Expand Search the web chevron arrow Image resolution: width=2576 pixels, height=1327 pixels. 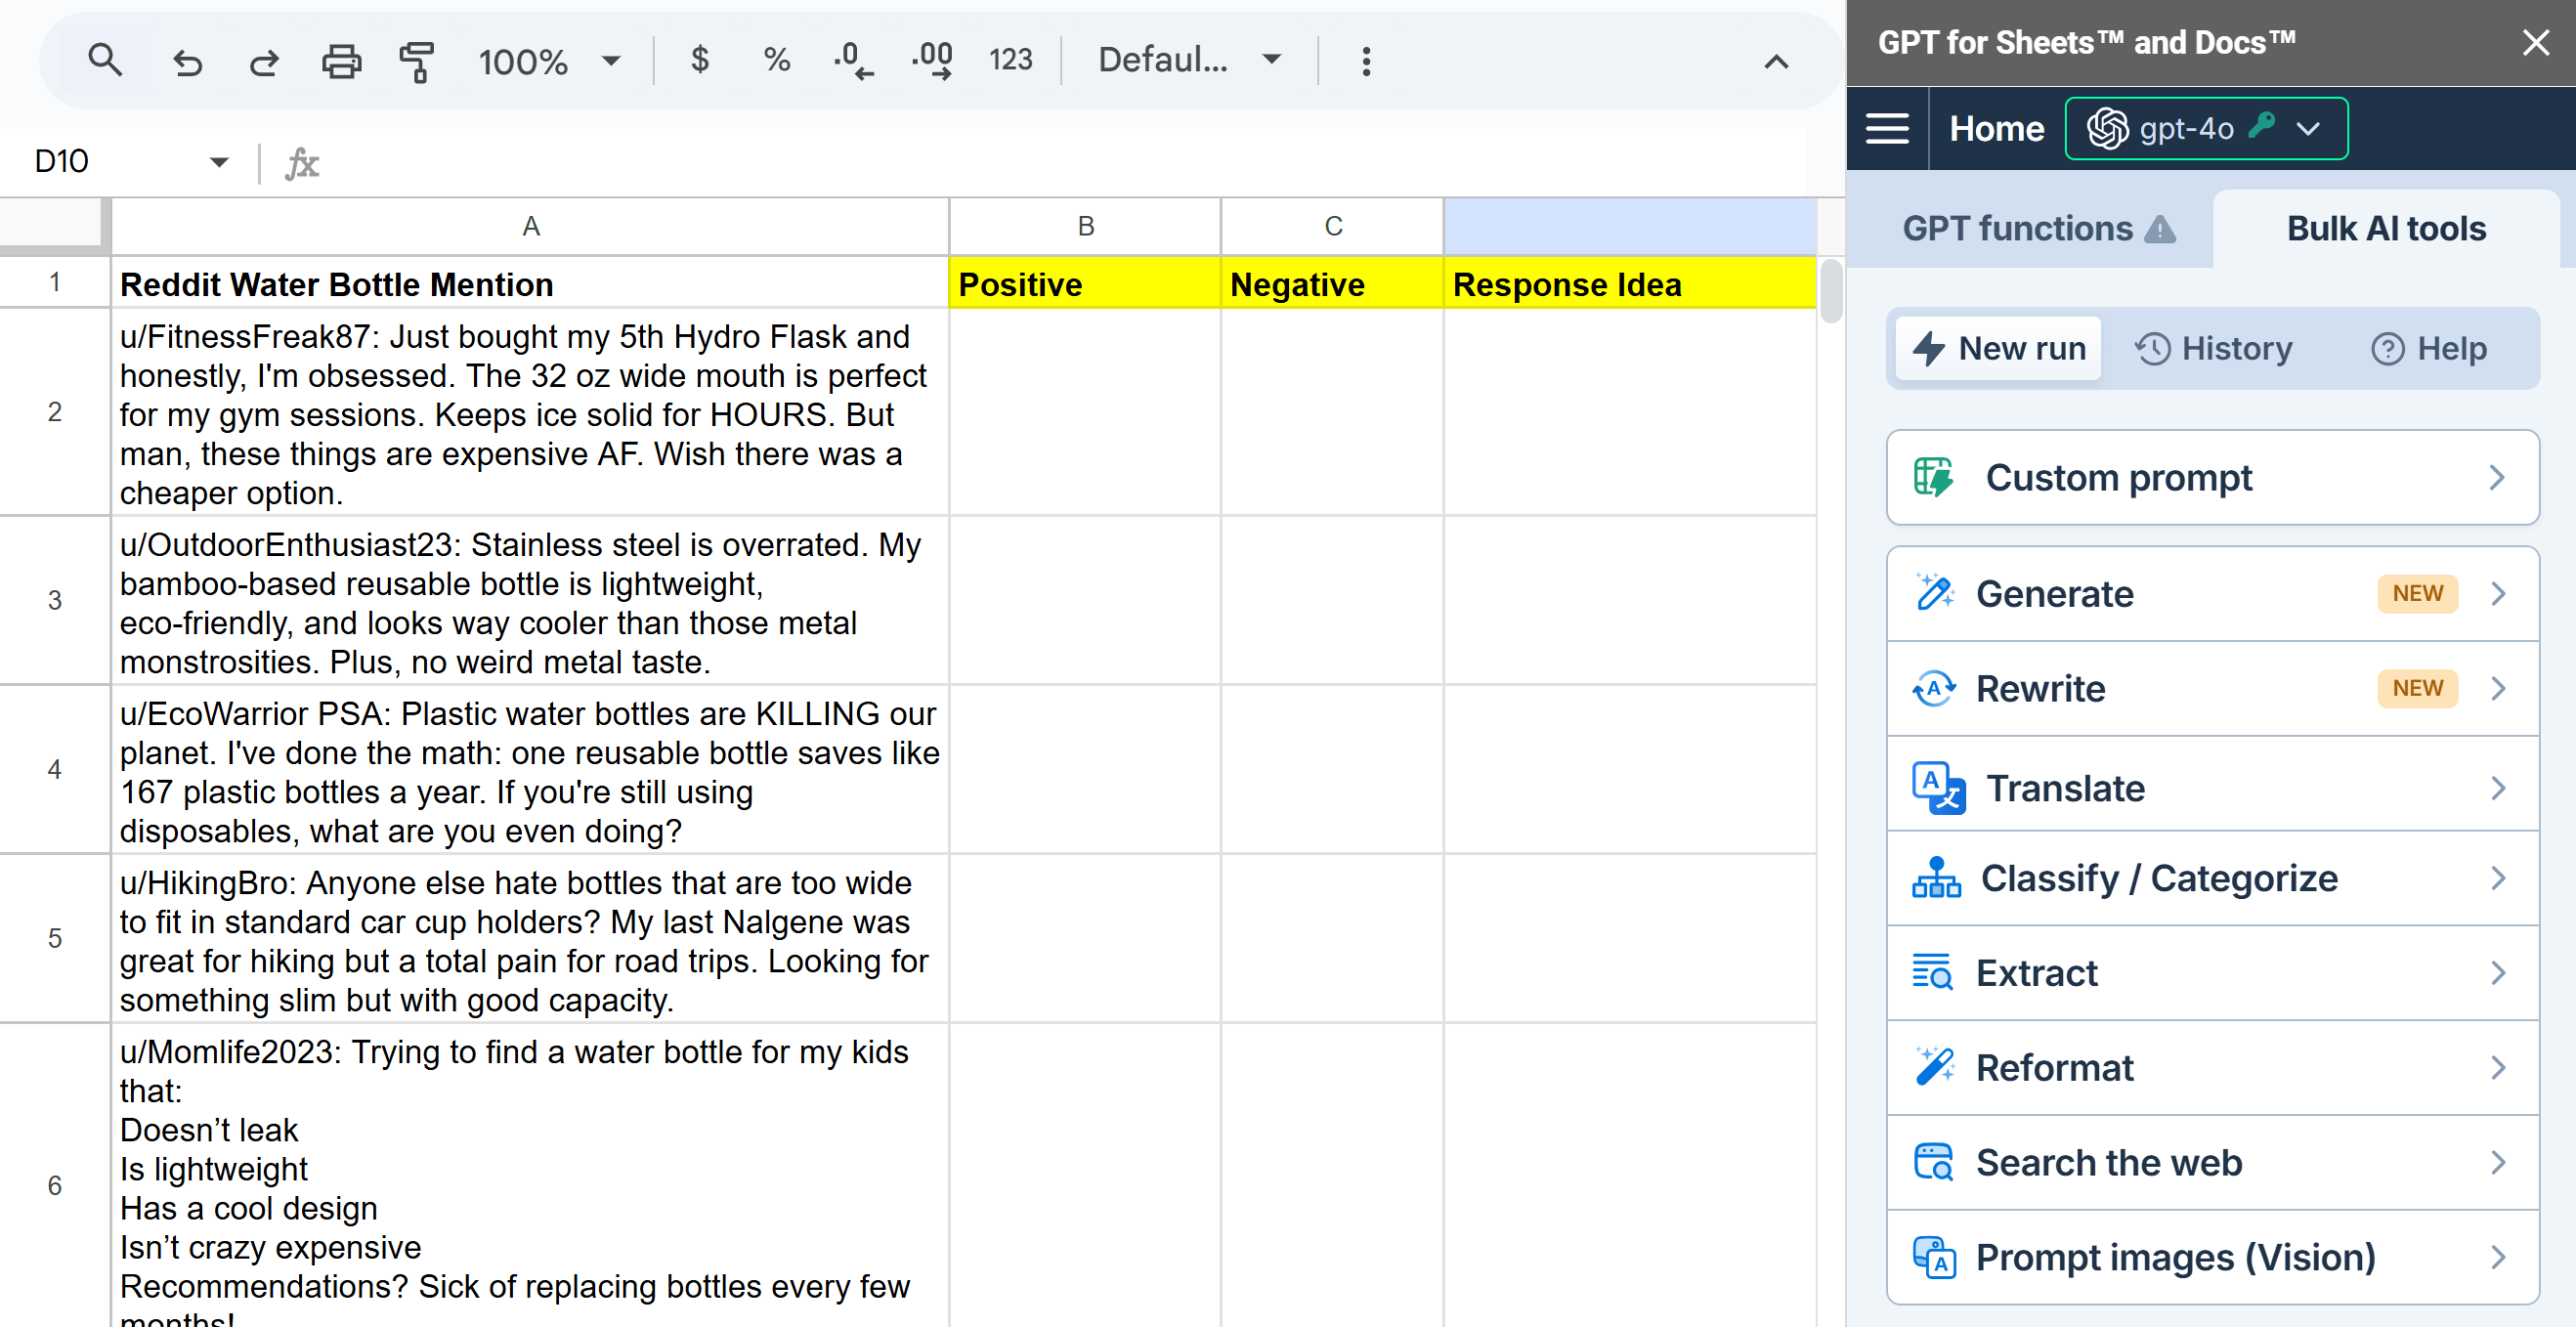click(x=2498, y=1162)
